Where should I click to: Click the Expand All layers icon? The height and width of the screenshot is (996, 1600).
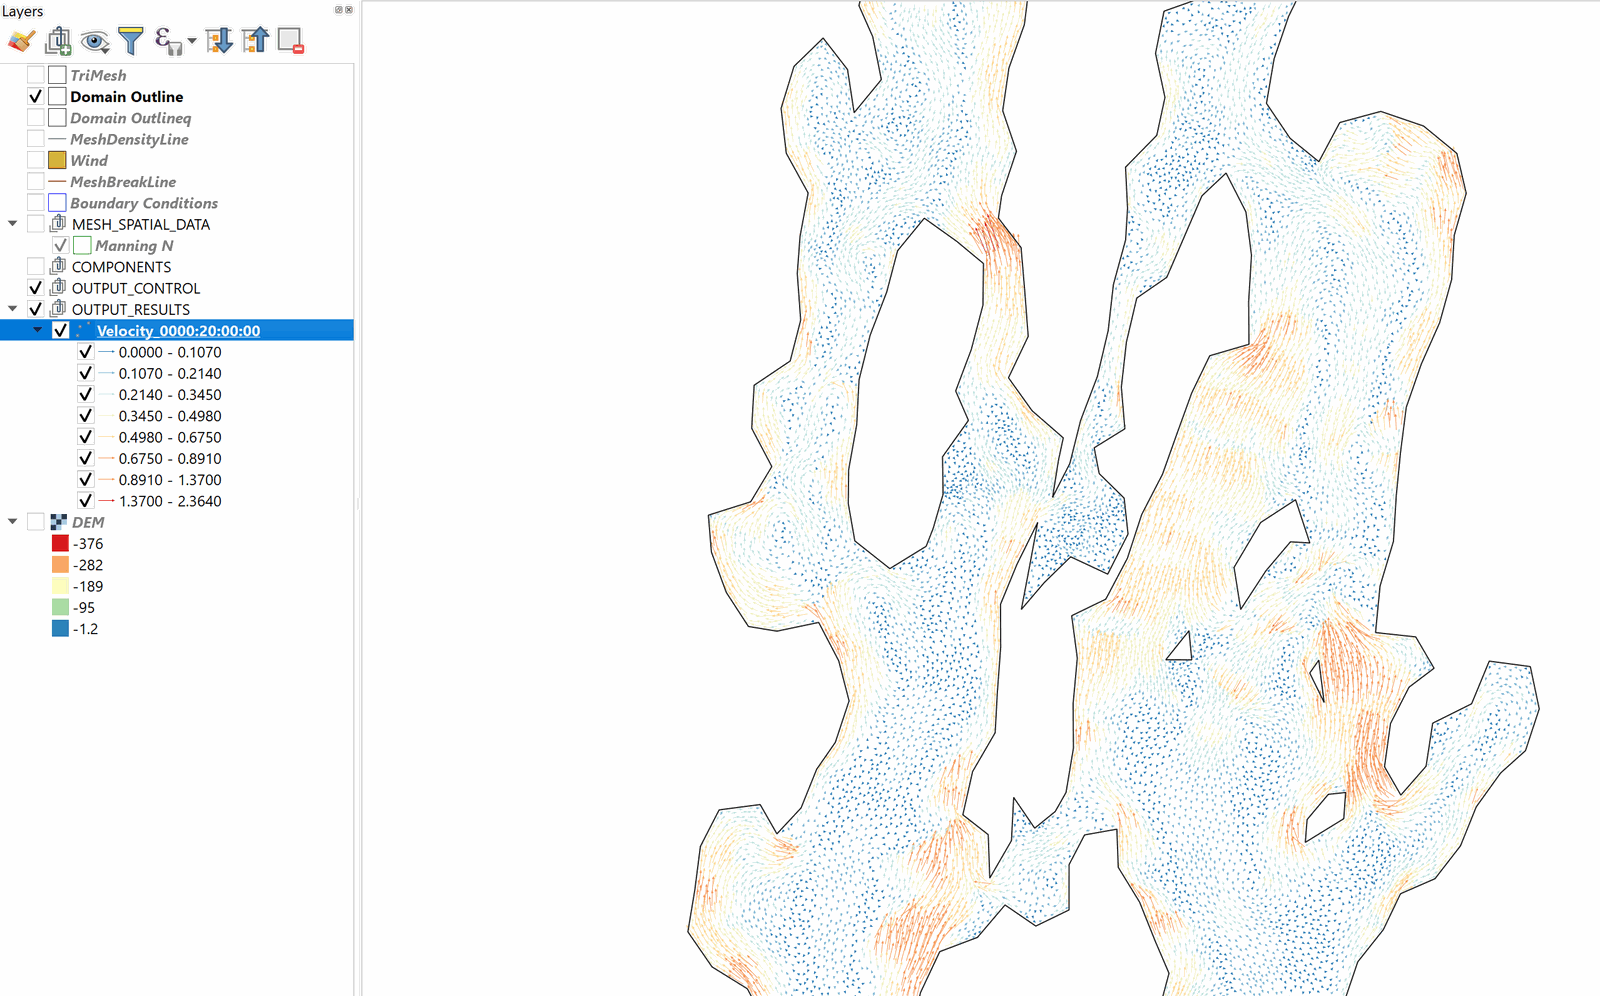tap(219, 41)
